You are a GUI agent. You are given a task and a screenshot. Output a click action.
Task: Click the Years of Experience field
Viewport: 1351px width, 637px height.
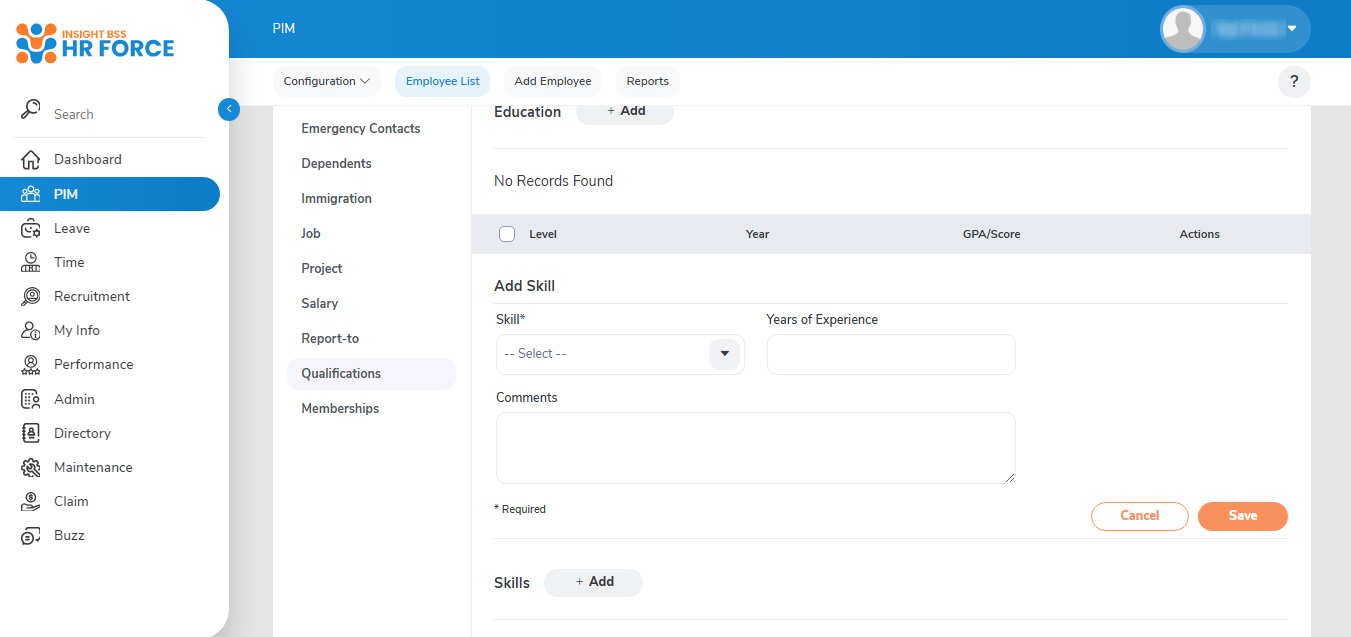pos(891,354)
